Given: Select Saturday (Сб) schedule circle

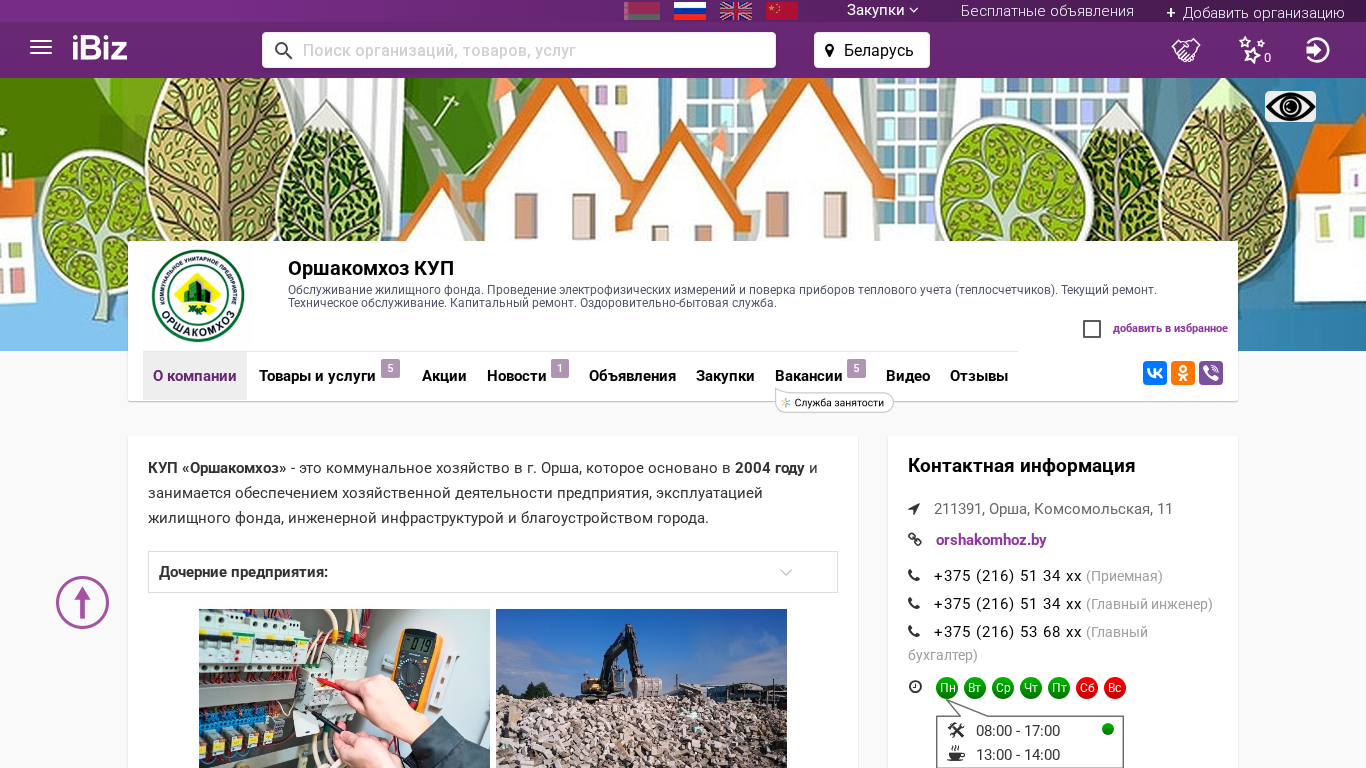Looking at the screenshot, I should 1087,688.
